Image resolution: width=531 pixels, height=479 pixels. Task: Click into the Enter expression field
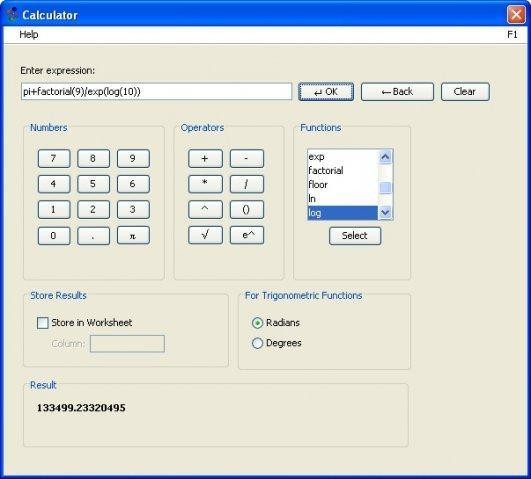coord(156,91)
